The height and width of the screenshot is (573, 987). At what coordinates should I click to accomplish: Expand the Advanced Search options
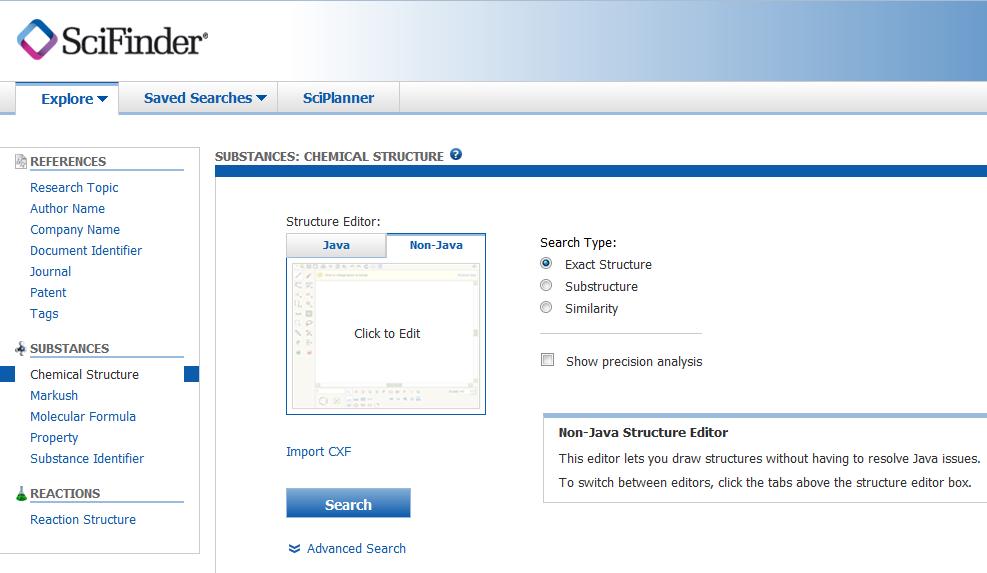click(356, 548)
